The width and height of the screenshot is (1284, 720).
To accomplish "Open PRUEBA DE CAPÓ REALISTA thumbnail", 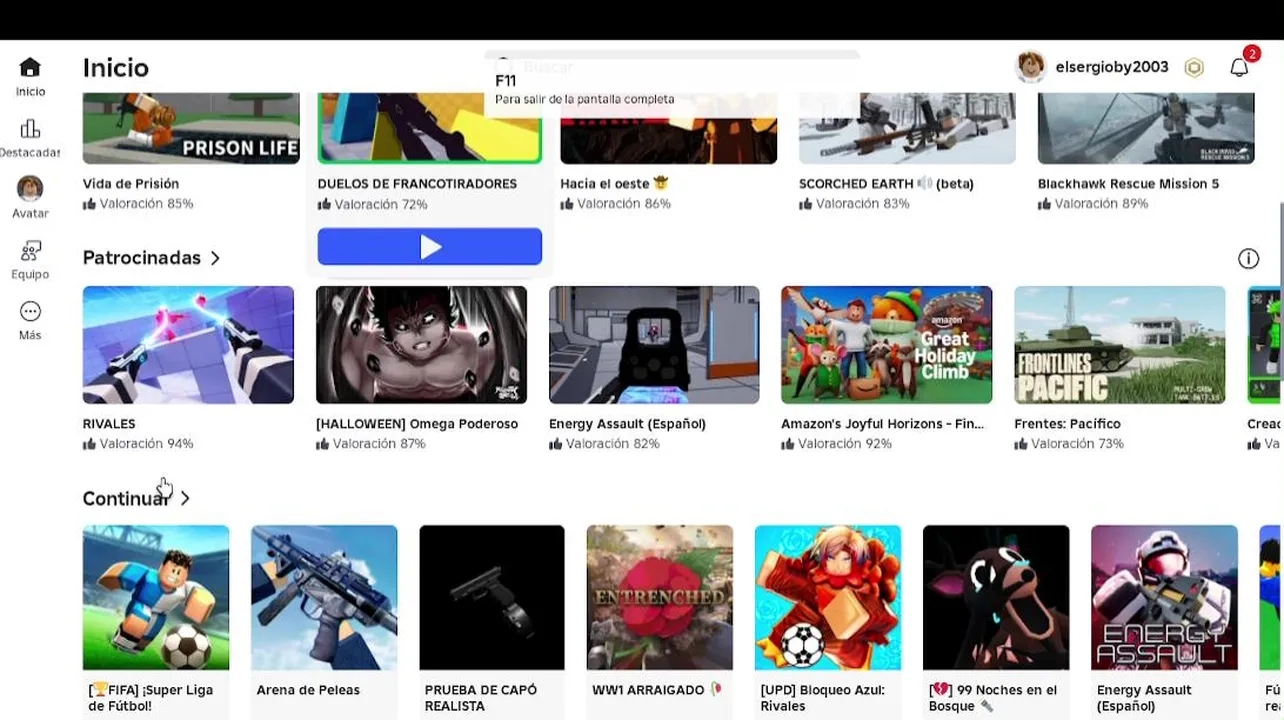I will pos(492,597).
